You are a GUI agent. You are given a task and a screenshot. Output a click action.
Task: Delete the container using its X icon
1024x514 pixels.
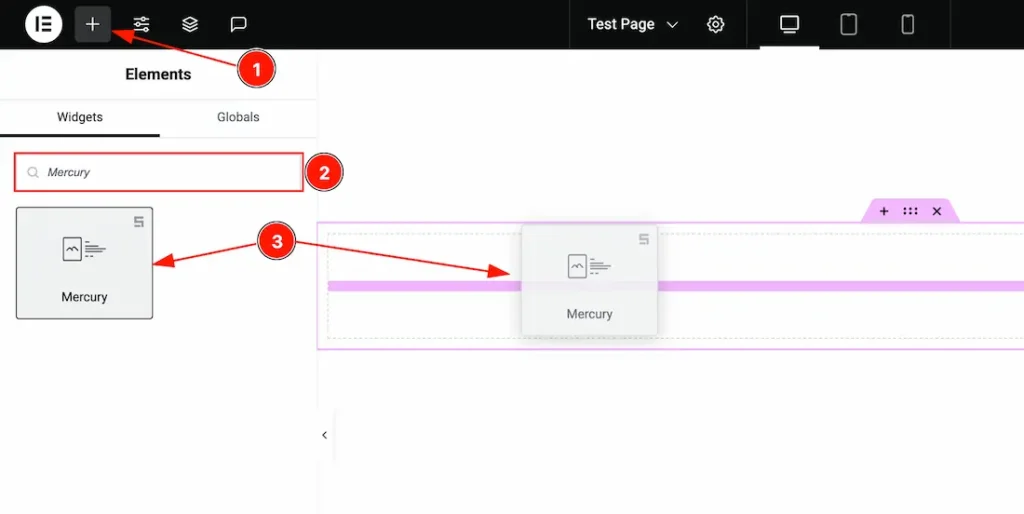pyautogui.click(x=937, y=211)
